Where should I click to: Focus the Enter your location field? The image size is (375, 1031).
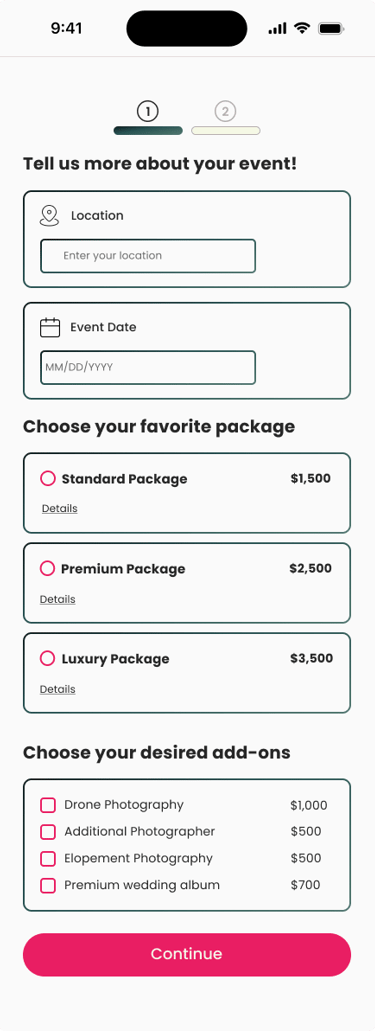[x=148, y=256]
